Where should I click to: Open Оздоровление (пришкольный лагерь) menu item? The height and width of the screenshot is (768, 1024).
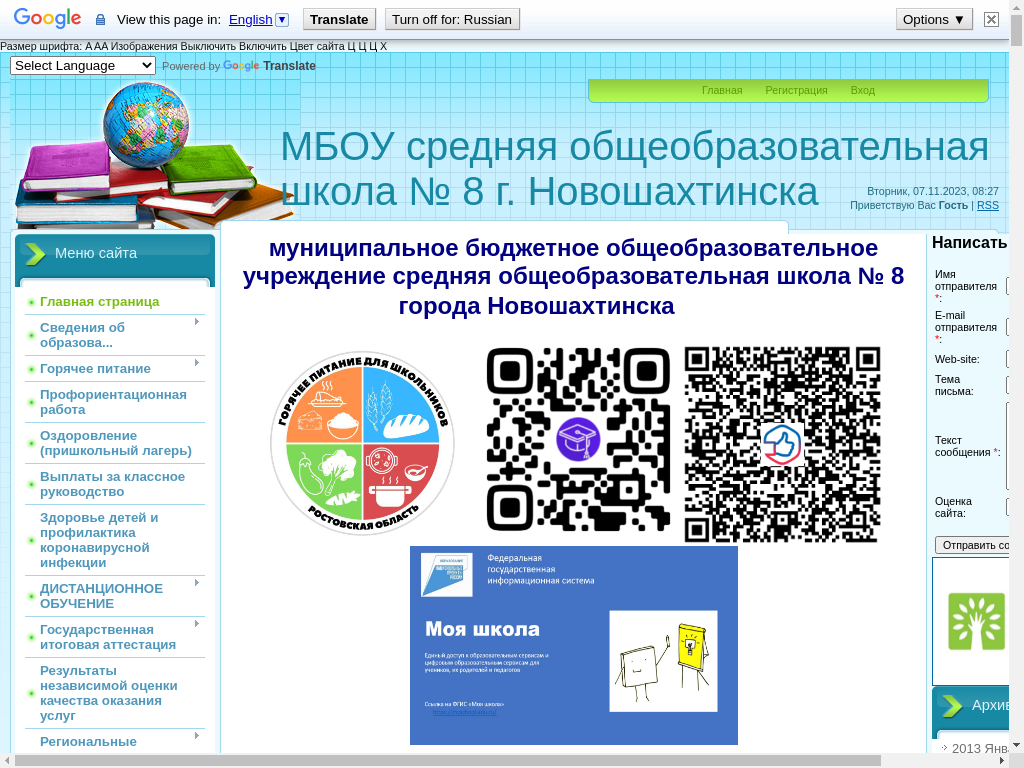coord(116,443)
